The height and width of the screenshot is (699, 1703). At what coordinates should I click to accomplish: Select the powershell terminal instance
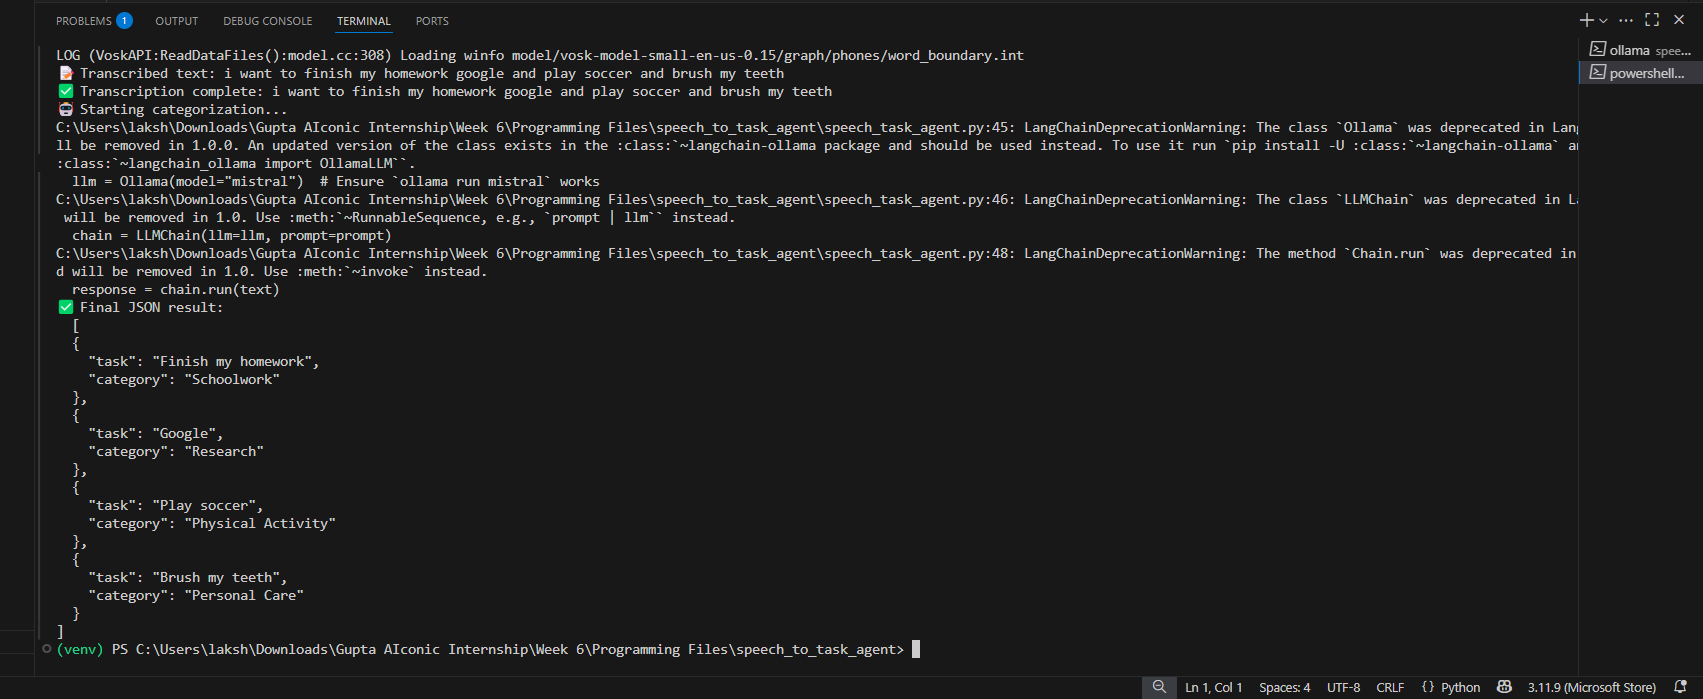(1640, 73)
